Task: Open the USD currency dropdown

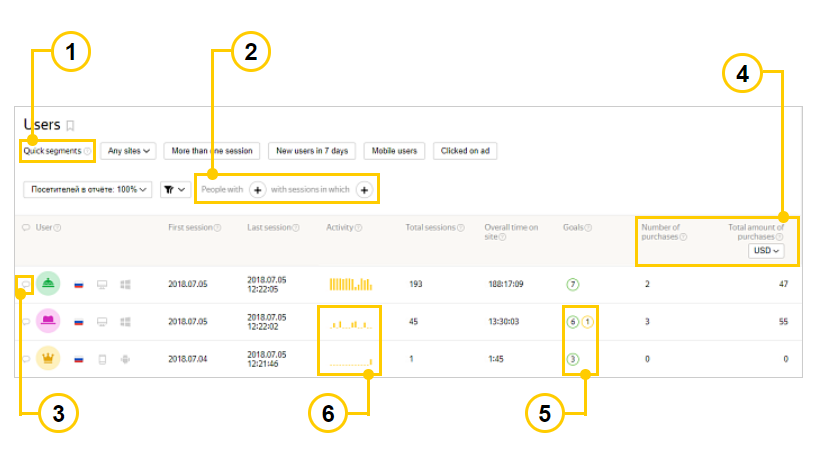Action: point(769,252)
